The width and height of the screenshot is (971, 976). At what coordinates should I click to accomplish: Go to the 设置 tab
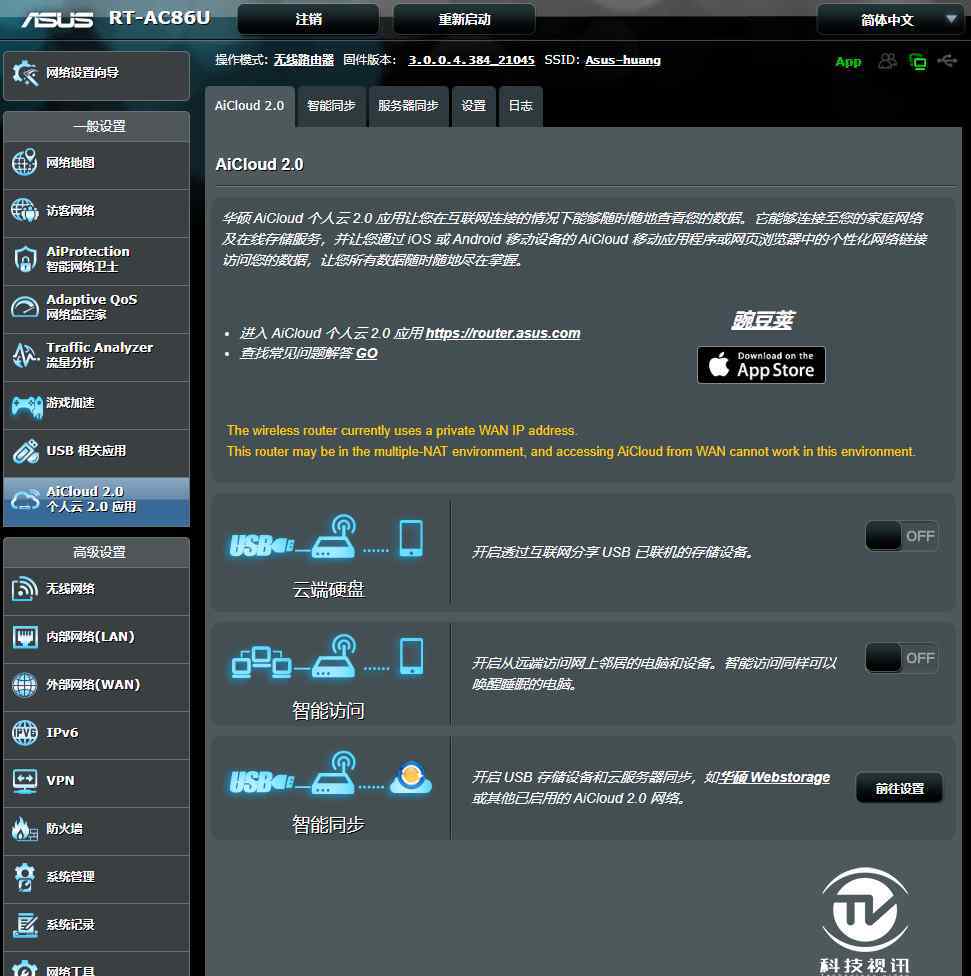(474, 106)
